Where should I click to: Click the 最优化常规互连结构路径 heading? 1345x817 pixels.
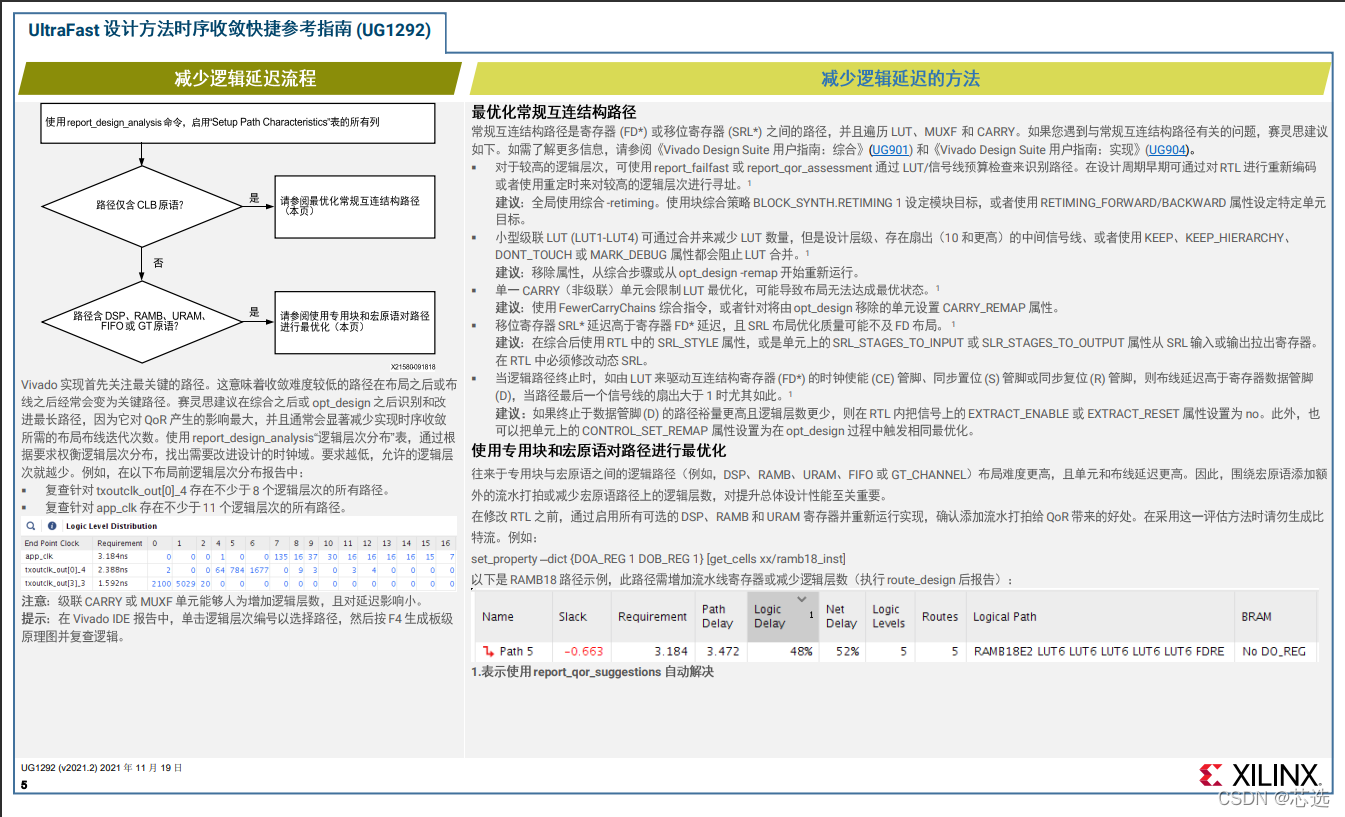pyautogui.click(x=554, y=112)
